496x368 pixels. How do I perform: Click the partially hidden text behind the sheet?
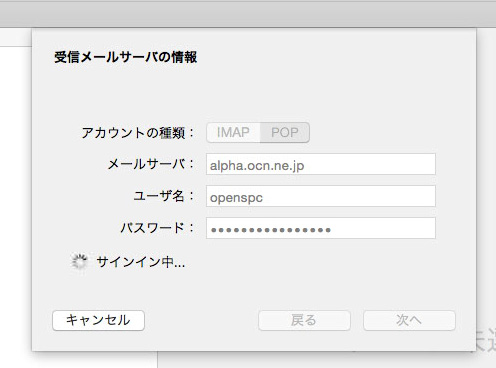pos(486,340)
